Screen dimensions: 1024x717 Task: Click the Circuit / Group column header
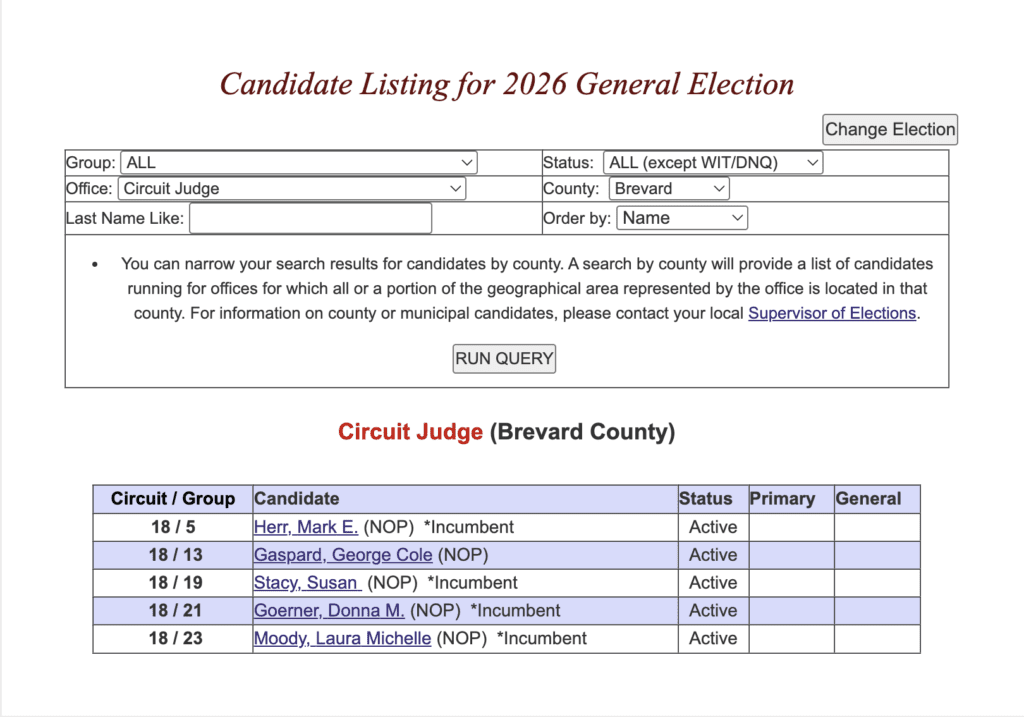coord(173,499)
